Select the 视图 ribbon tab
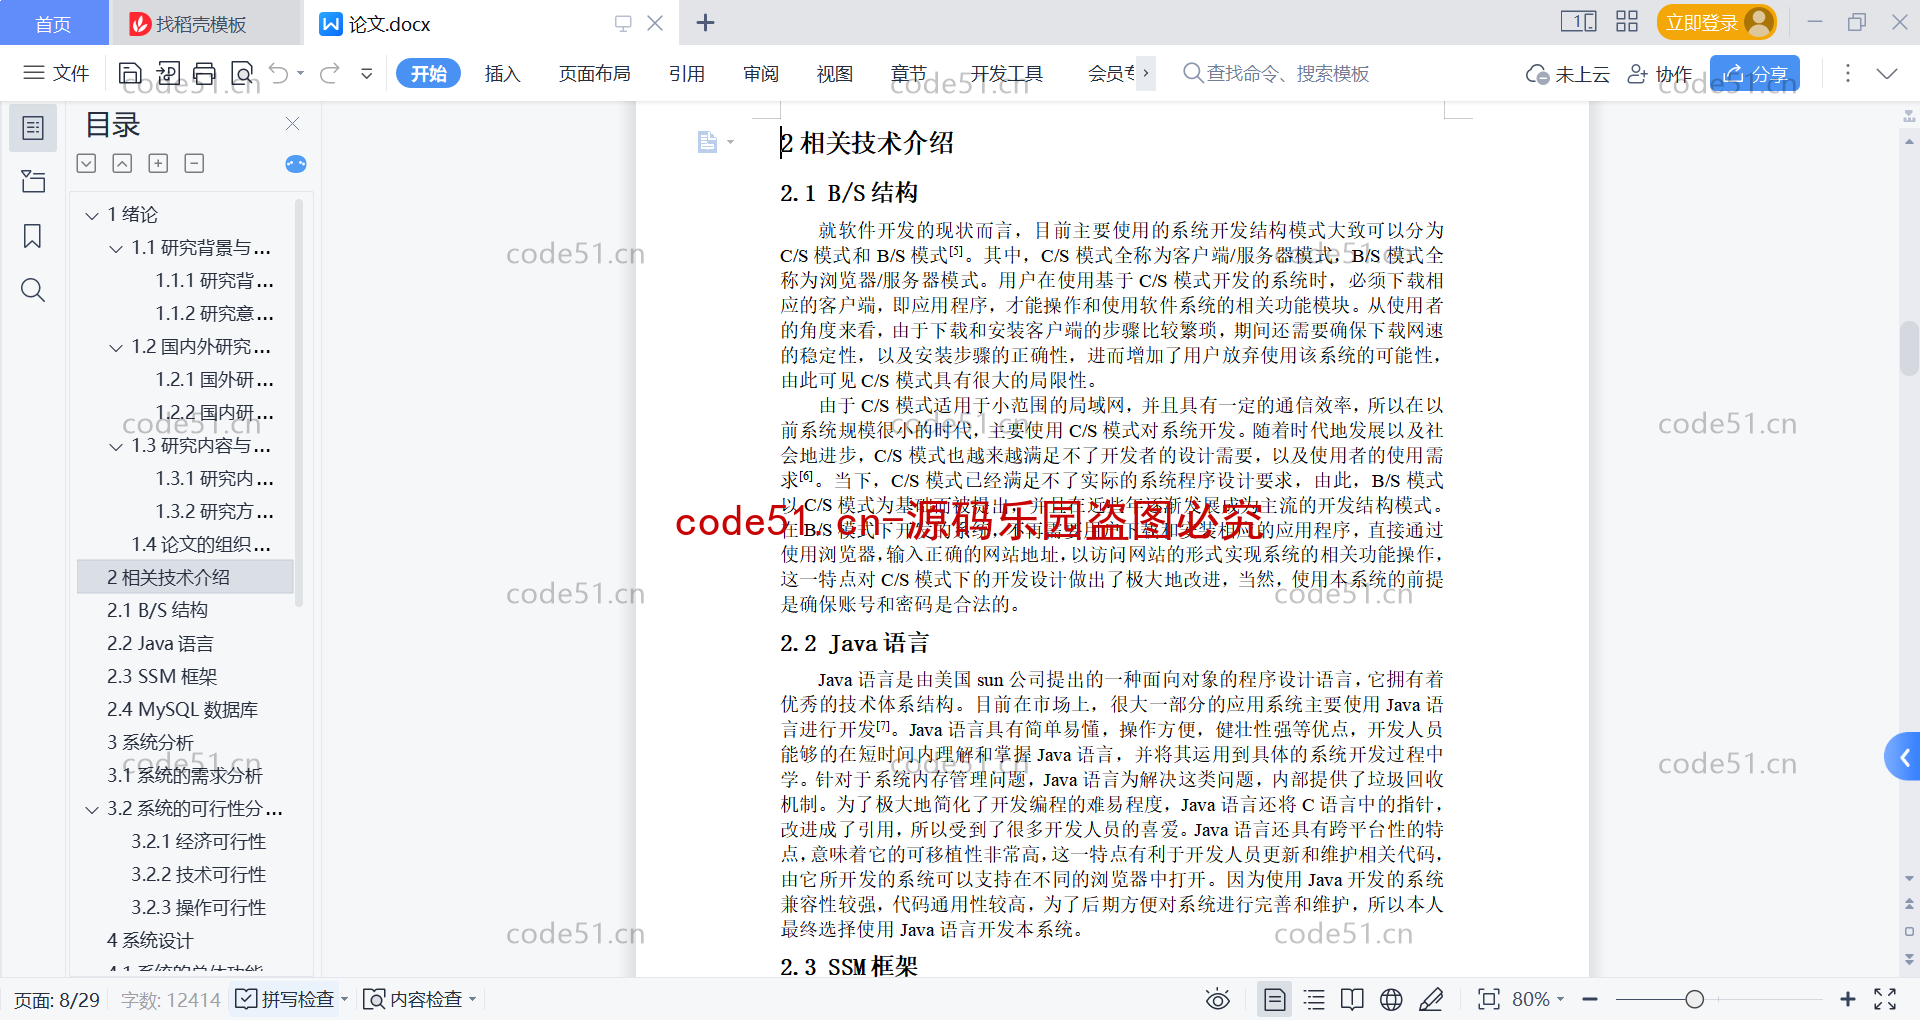This screenshot has width=1920, height=1020. click(x=835, y=73)
